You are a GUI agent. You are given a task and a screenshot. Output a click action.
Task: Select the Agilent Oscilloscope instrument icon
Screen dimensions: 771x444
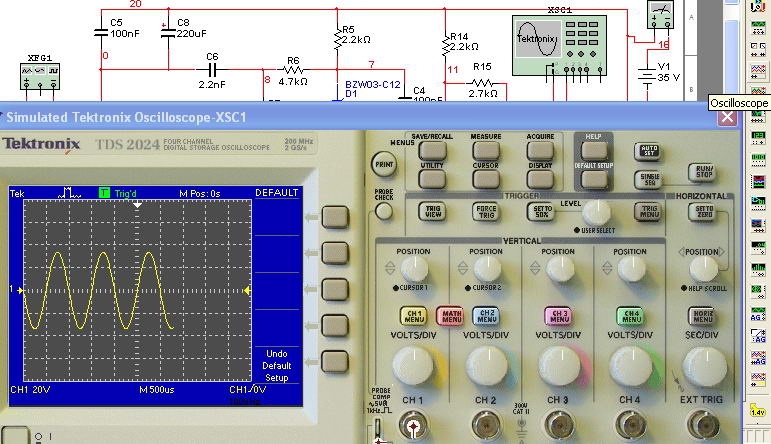pos(758,357)
